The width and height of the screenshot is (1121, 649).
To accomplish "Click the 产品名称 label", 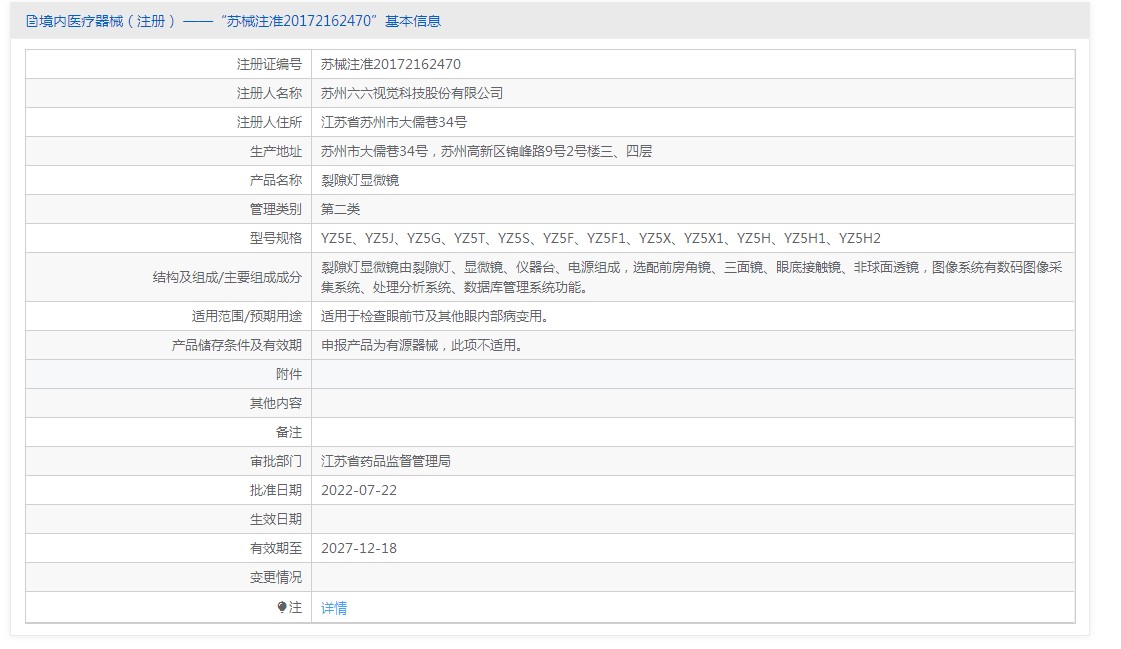I will pos(276,180).
